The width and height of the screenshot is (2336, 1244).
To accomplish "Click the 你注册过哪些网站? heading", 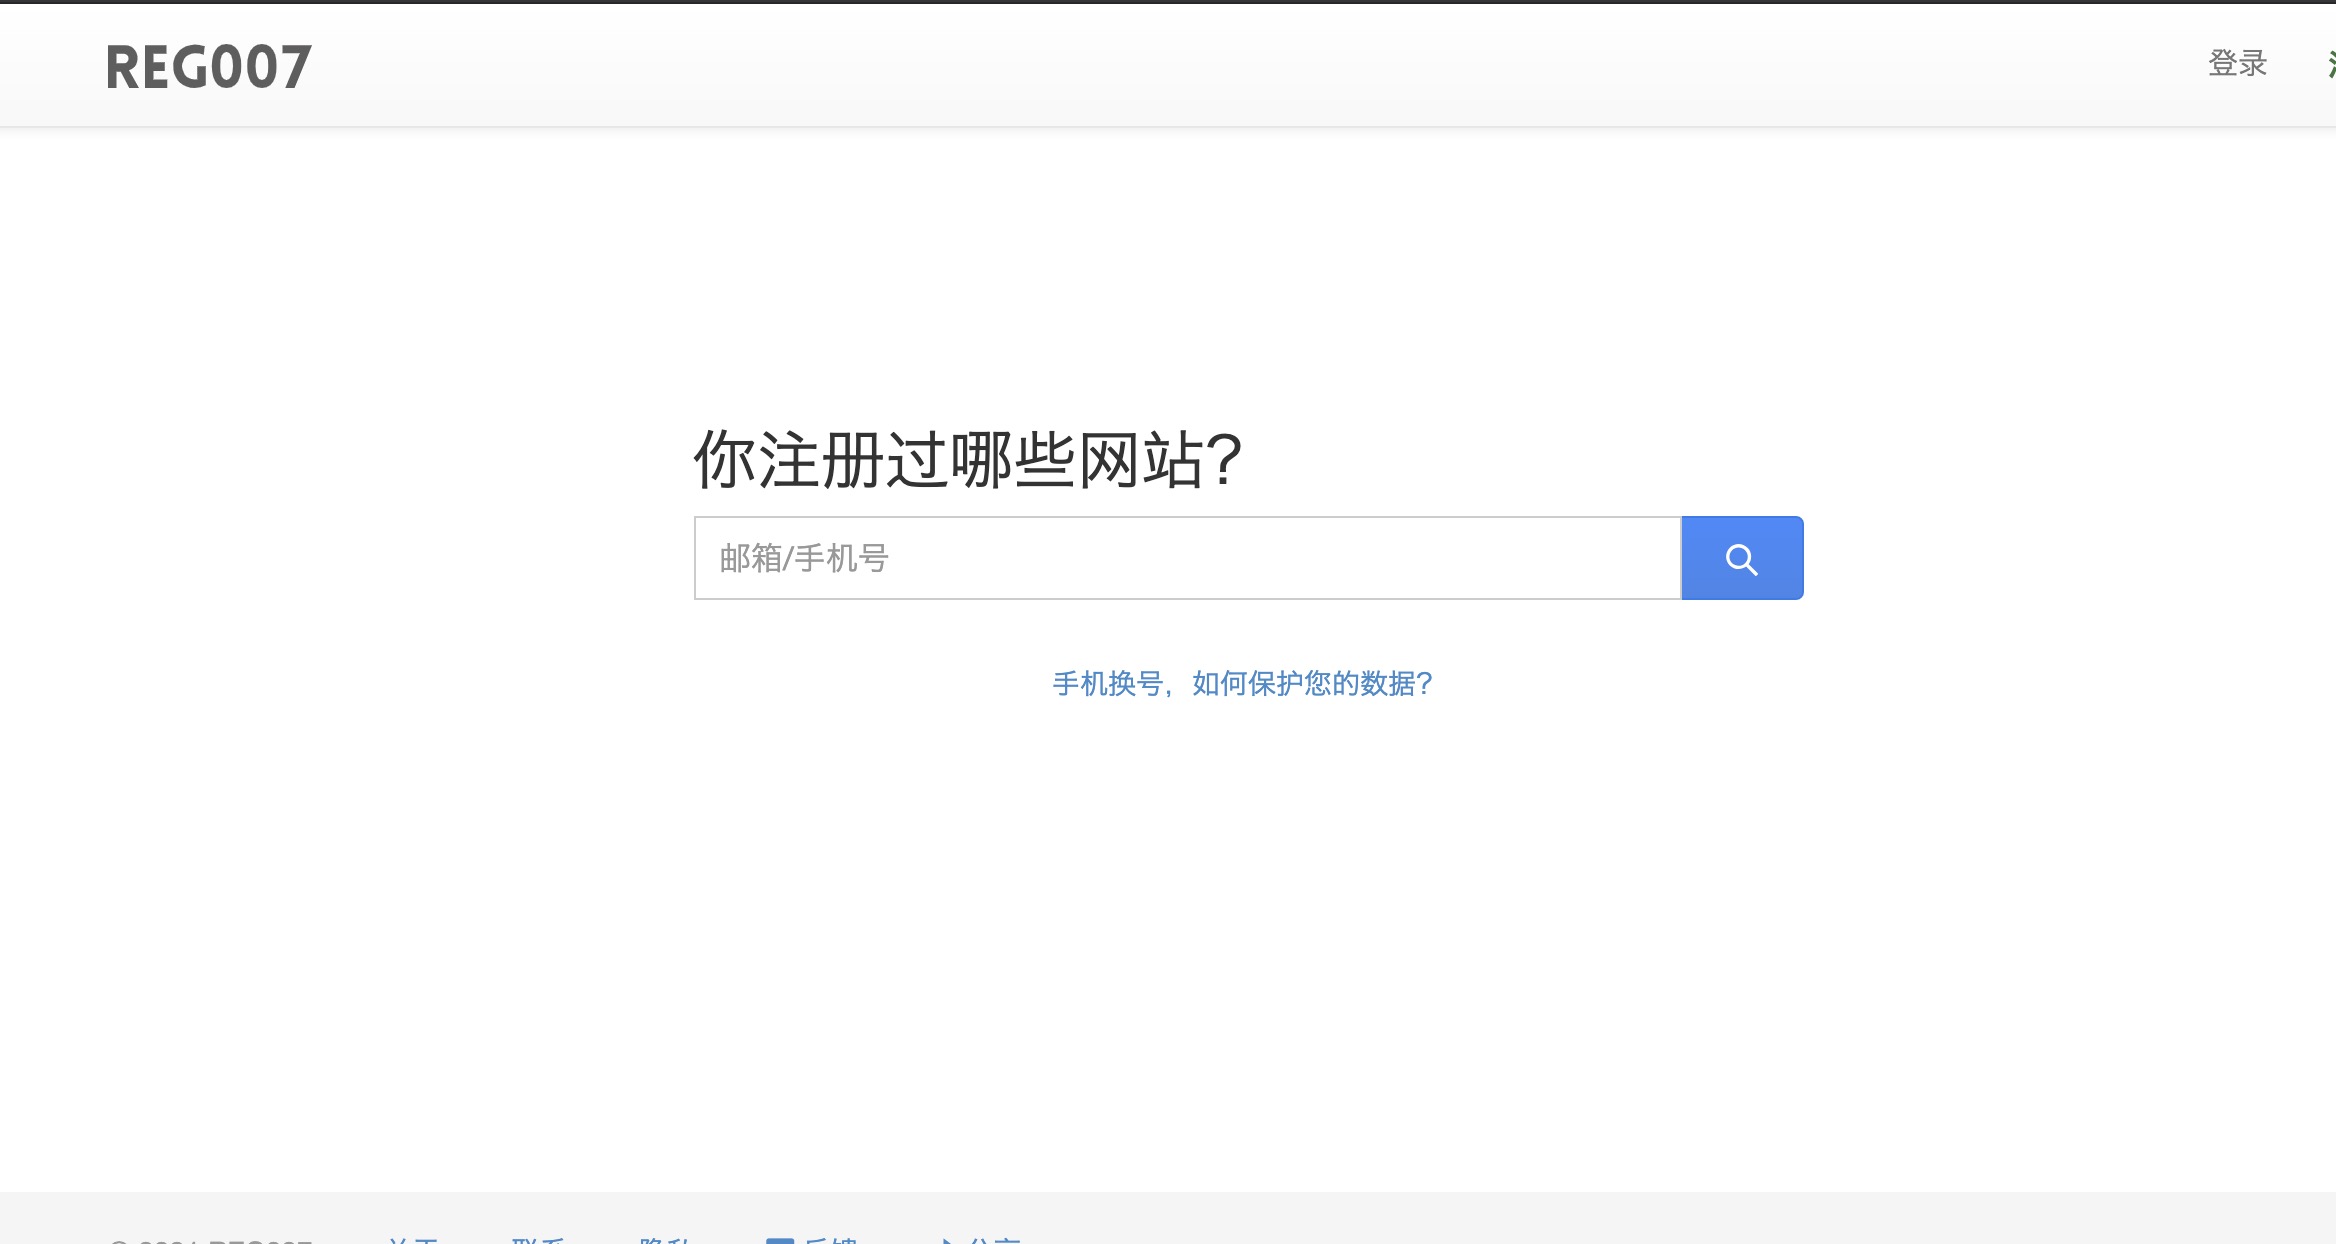I will pos(968,460).
